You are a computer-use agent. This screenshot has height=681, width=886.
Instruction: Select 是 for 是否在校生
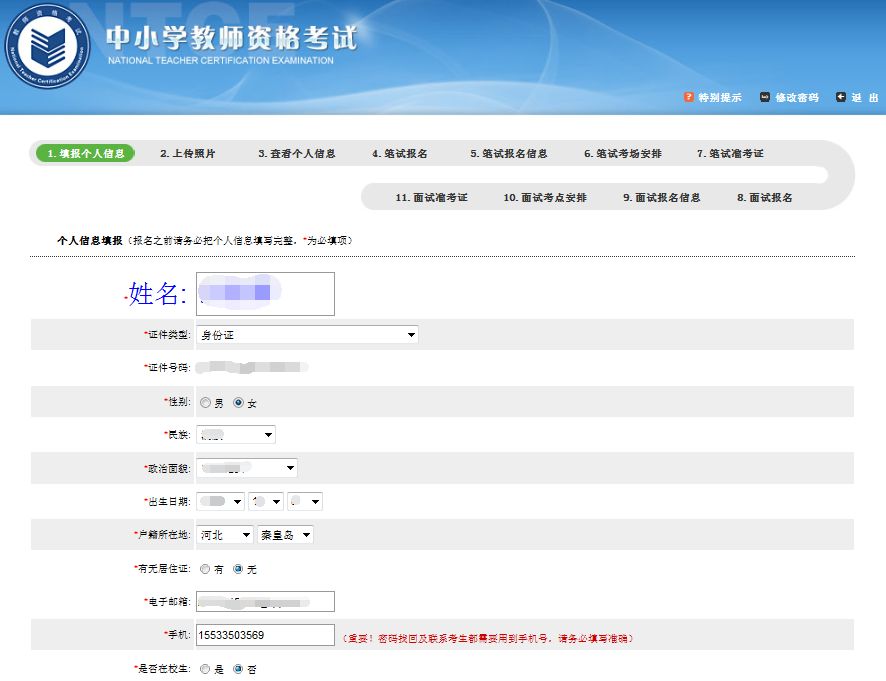tap(205, 669)
